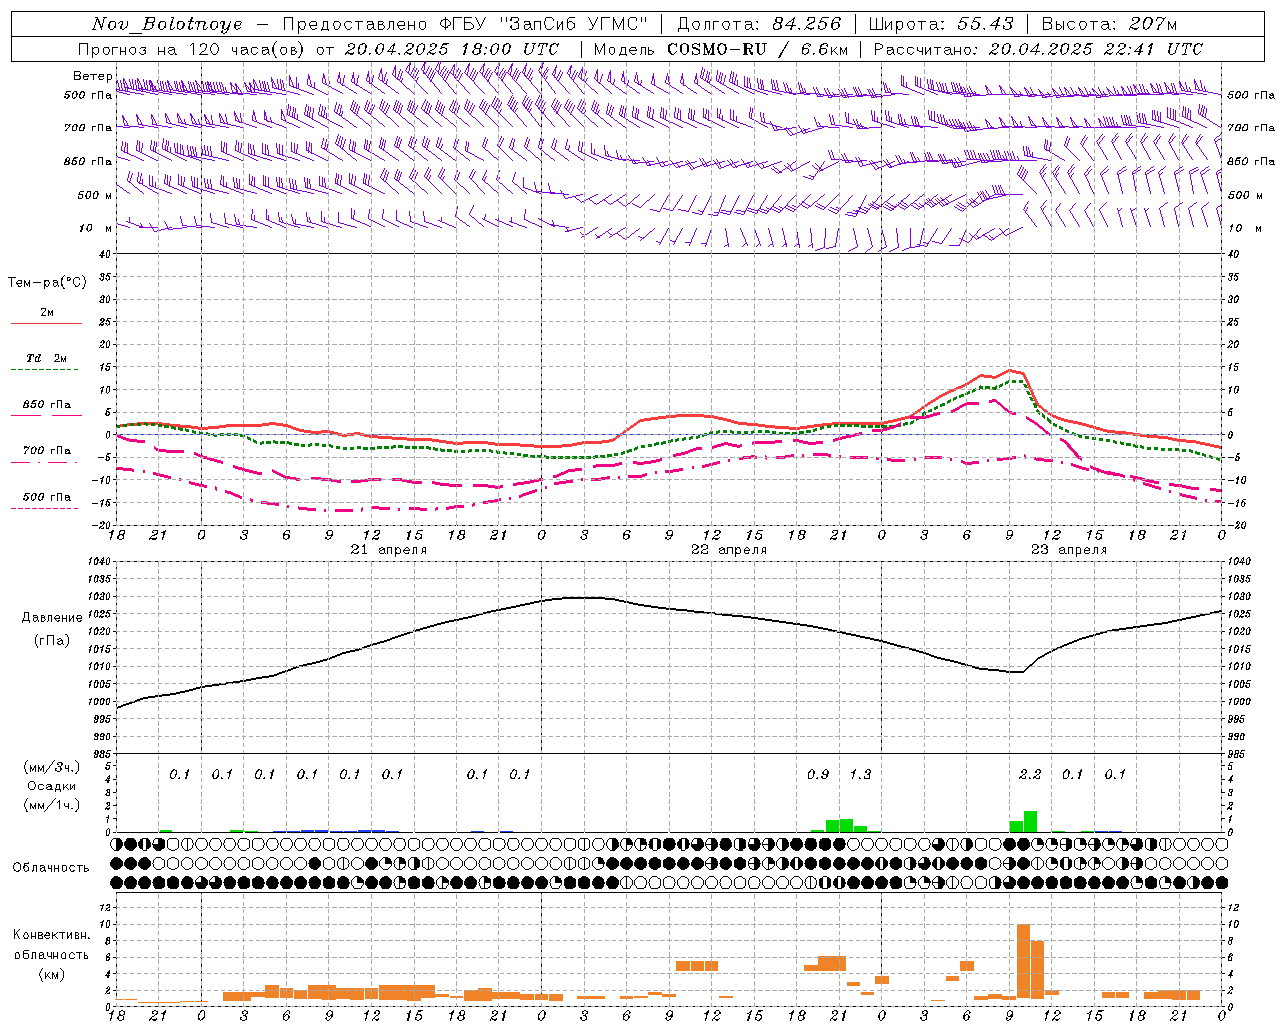Click the 500 гПа legend entry under Тем-ра
Screen dimensions: 1280x1024
[x=47, y=497]
